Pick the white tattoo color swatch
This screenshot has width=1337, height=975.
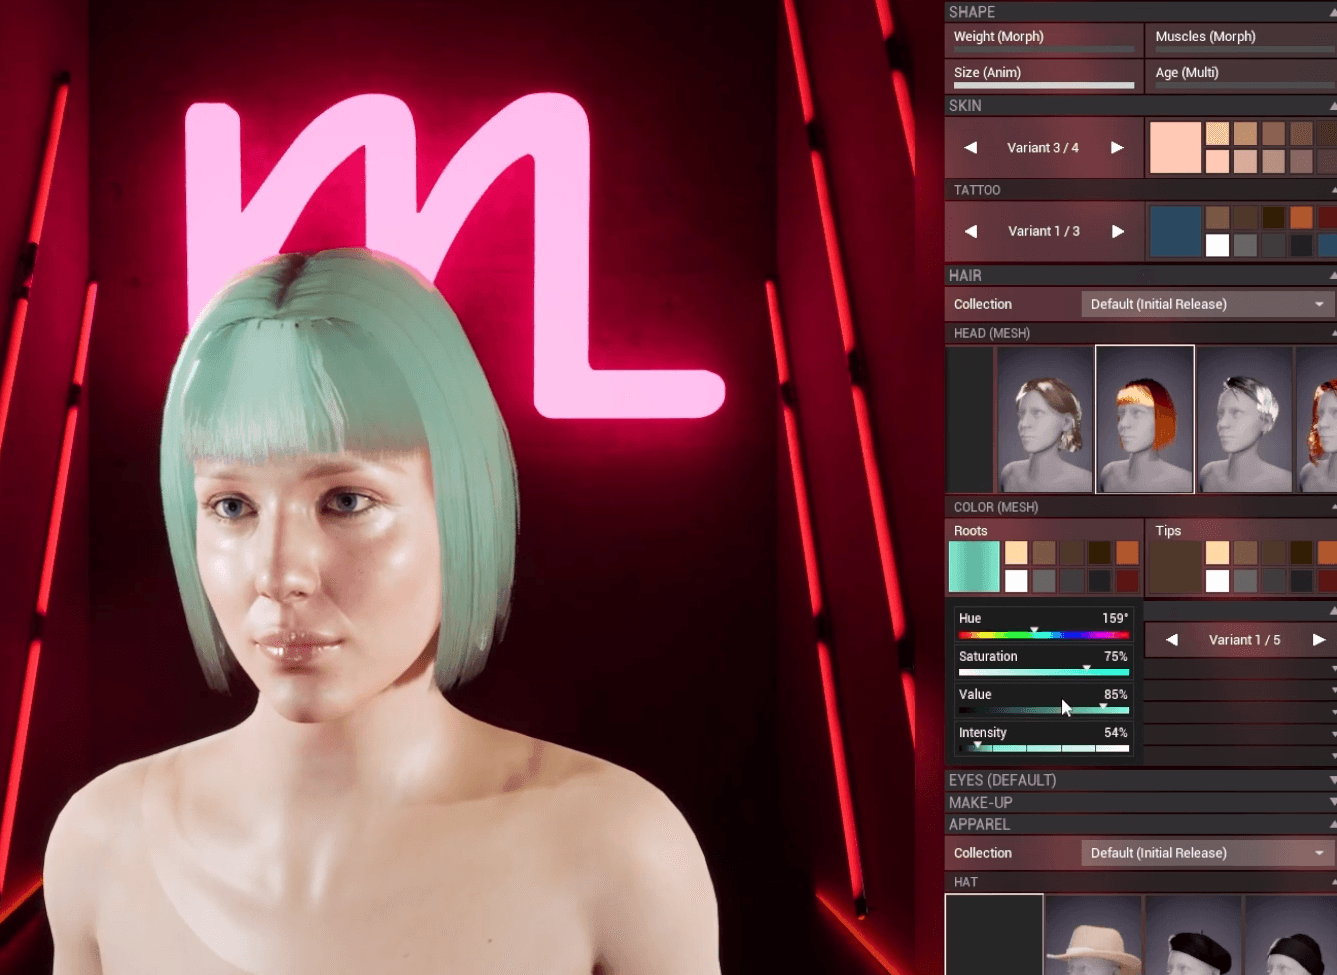point(1217,245)
